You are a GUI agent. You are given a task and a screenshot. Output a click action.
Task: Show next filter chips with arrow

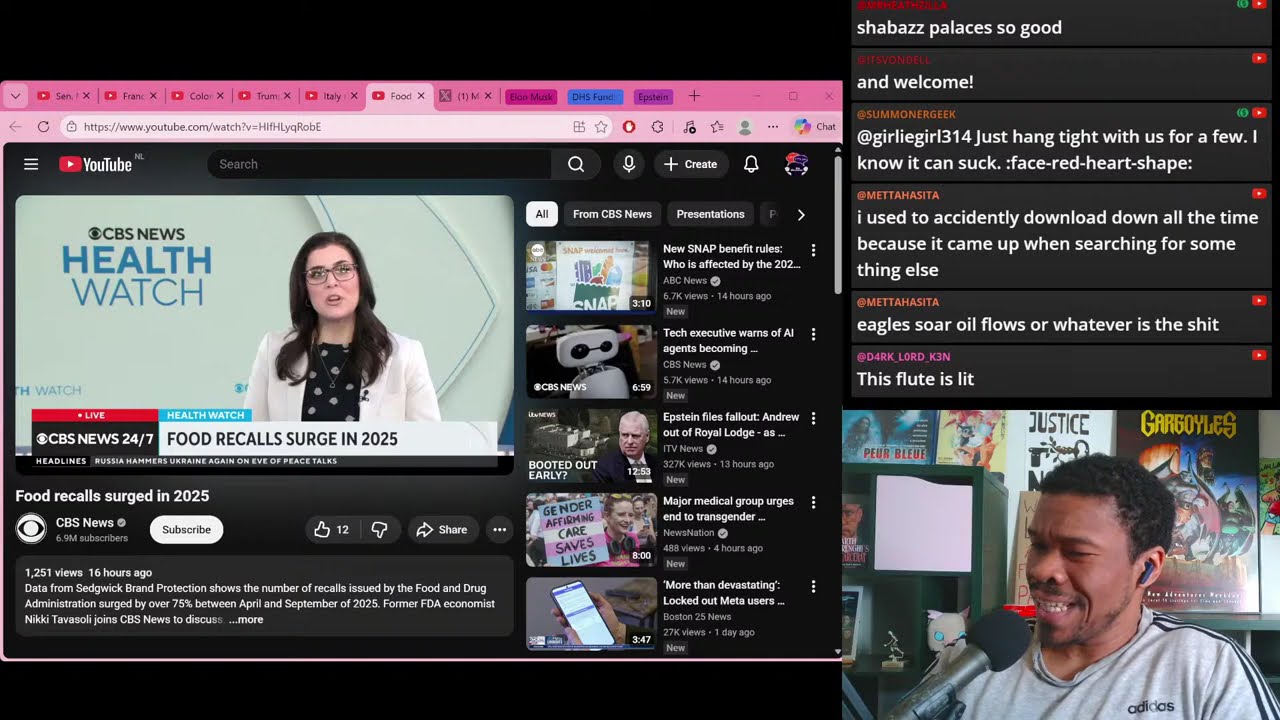tap(800, 214)
